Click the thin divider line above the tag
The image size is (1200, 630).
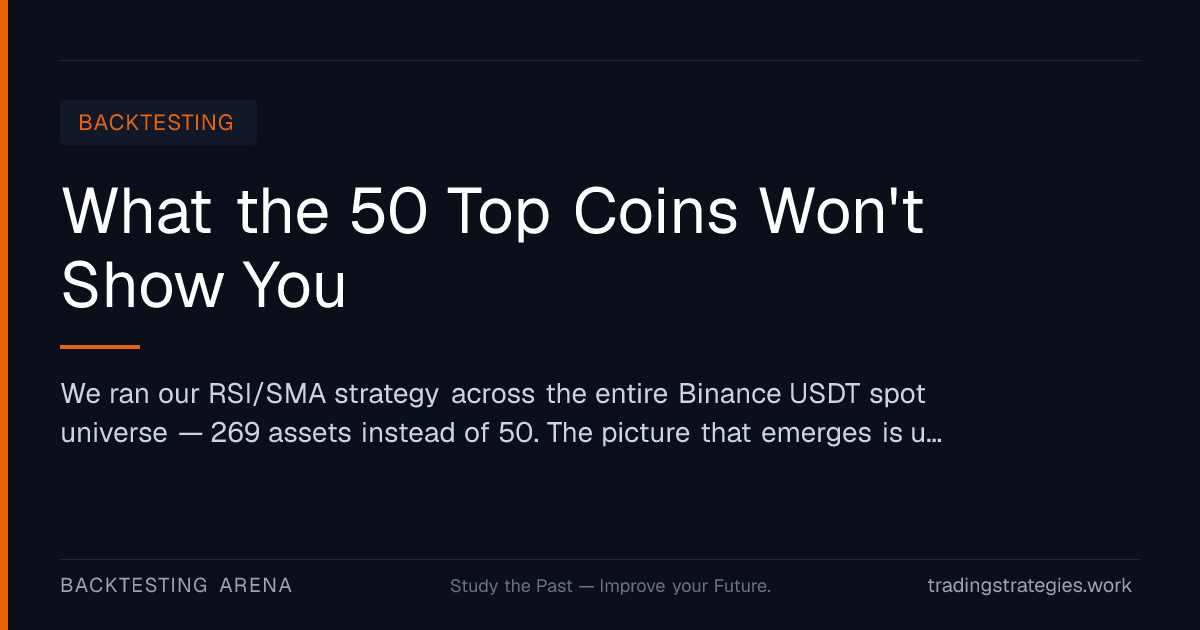[x=600, y=60]
